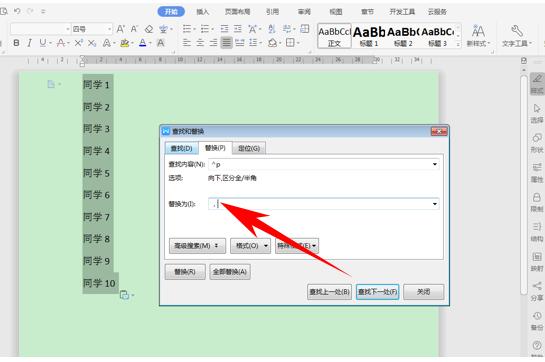Apply the 标题 2 style
This screenshot has width=545, height=362.
[x=403, y=36]
